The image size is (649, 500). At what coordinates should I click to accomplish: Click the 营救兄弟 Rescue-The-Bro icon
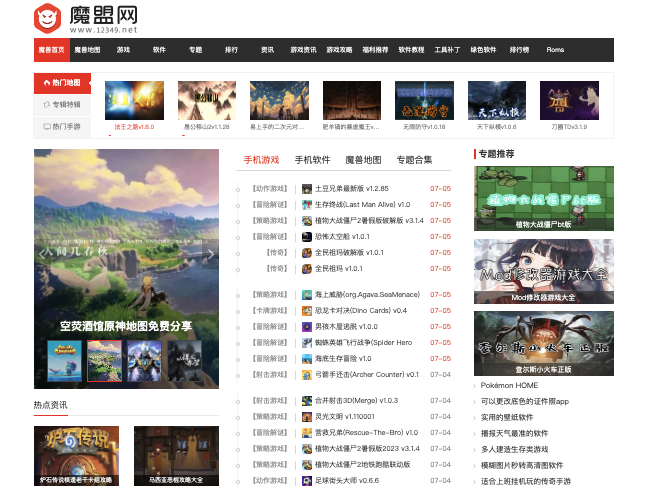coord(307,433)
